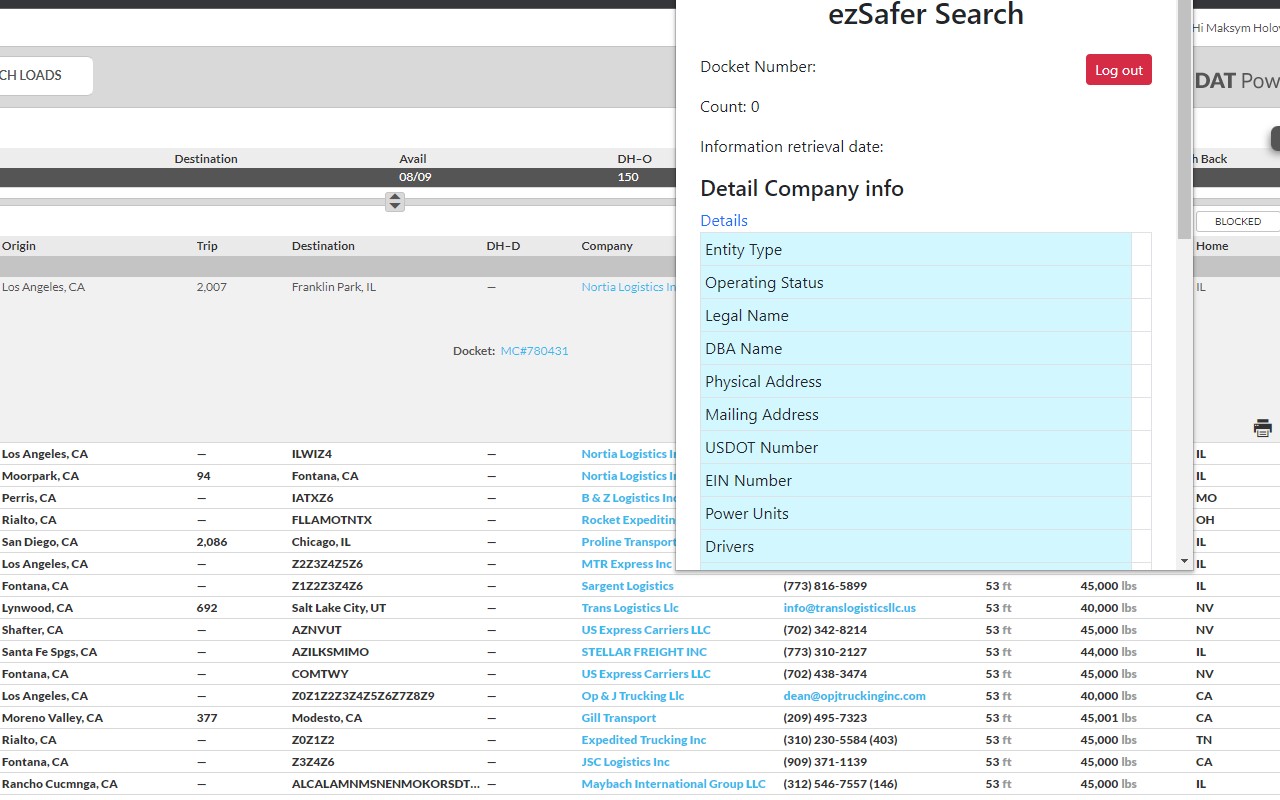Click the up arrow on the panel resize stepper
The width and height of the screenshot is (1280, 800).
pyautogui.click(x=394, y=198)
